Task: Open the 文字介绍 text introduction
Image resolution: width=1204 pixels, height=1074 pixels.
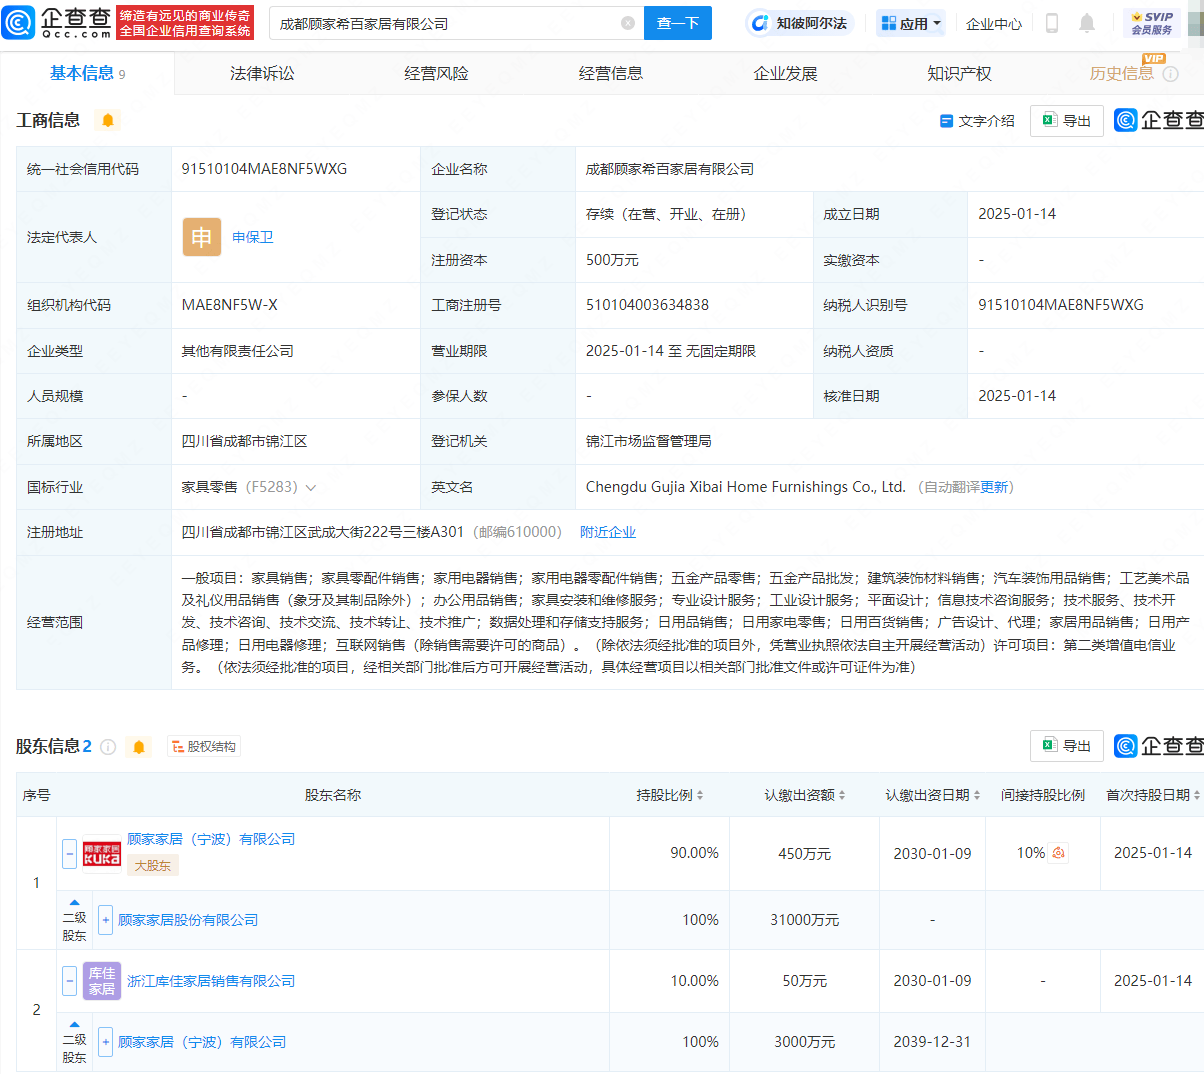Action: (x=977, y=121)
